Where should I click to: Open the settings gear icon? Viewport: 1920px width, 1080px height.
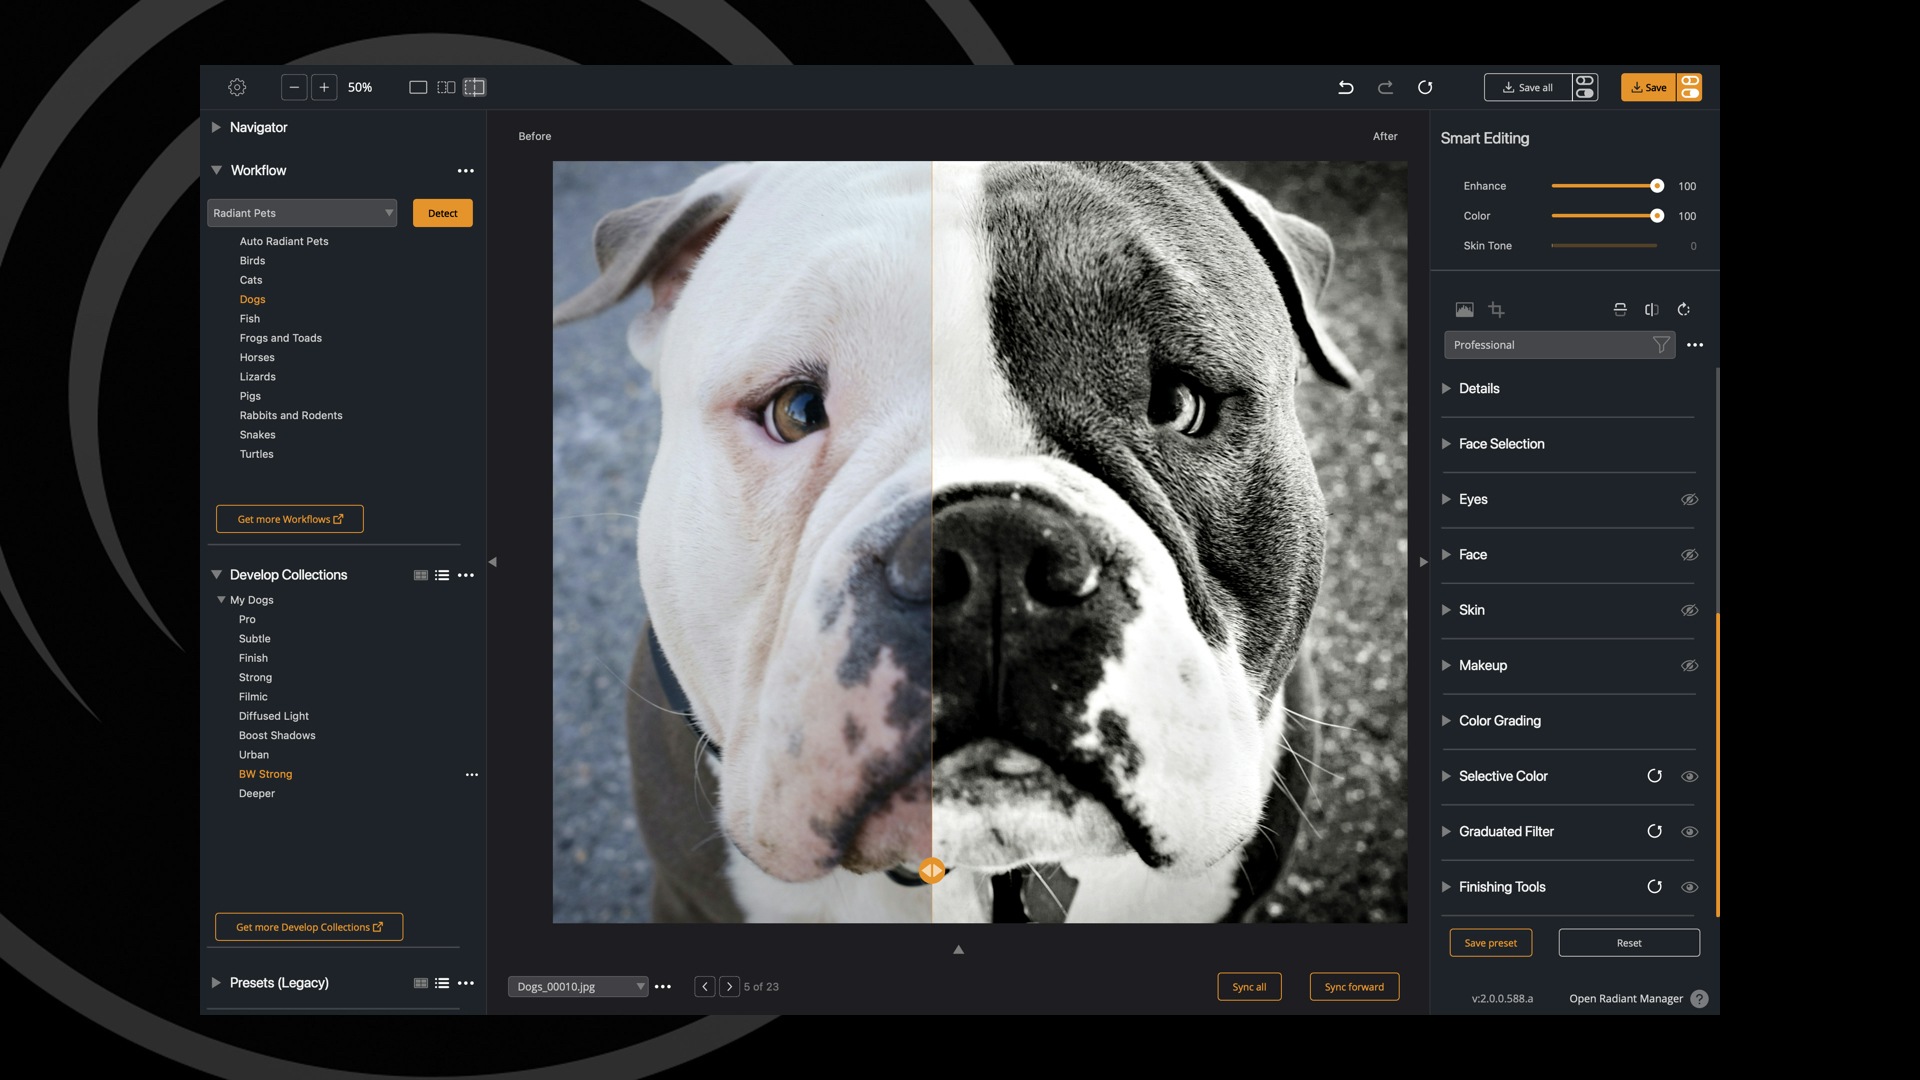(237, 87)
